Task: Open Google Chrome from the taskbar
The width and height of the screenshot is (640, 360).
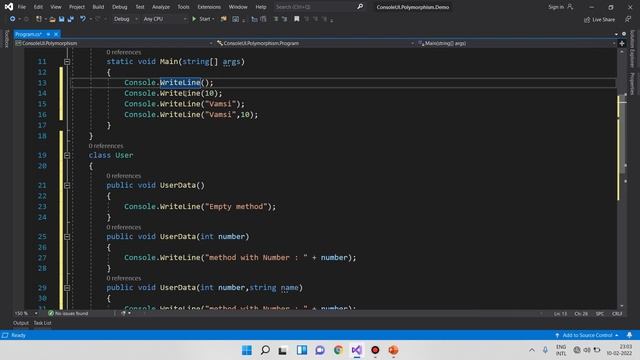Action: pos(338,350)
